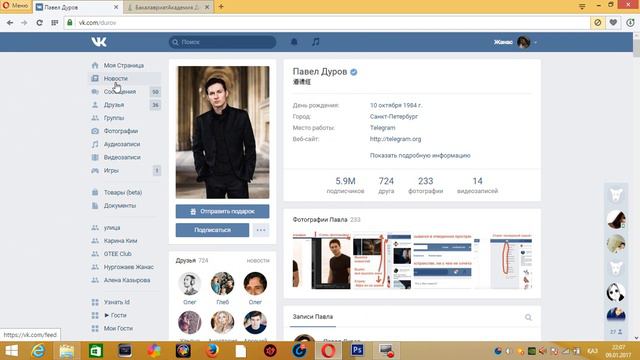
Task: Open the http://telegram.org link
Action: pos(395,139)
